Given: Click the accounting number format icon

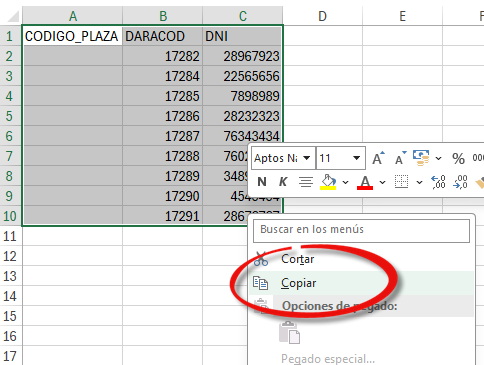Looking at the screenshot, I should coord(421,158).
